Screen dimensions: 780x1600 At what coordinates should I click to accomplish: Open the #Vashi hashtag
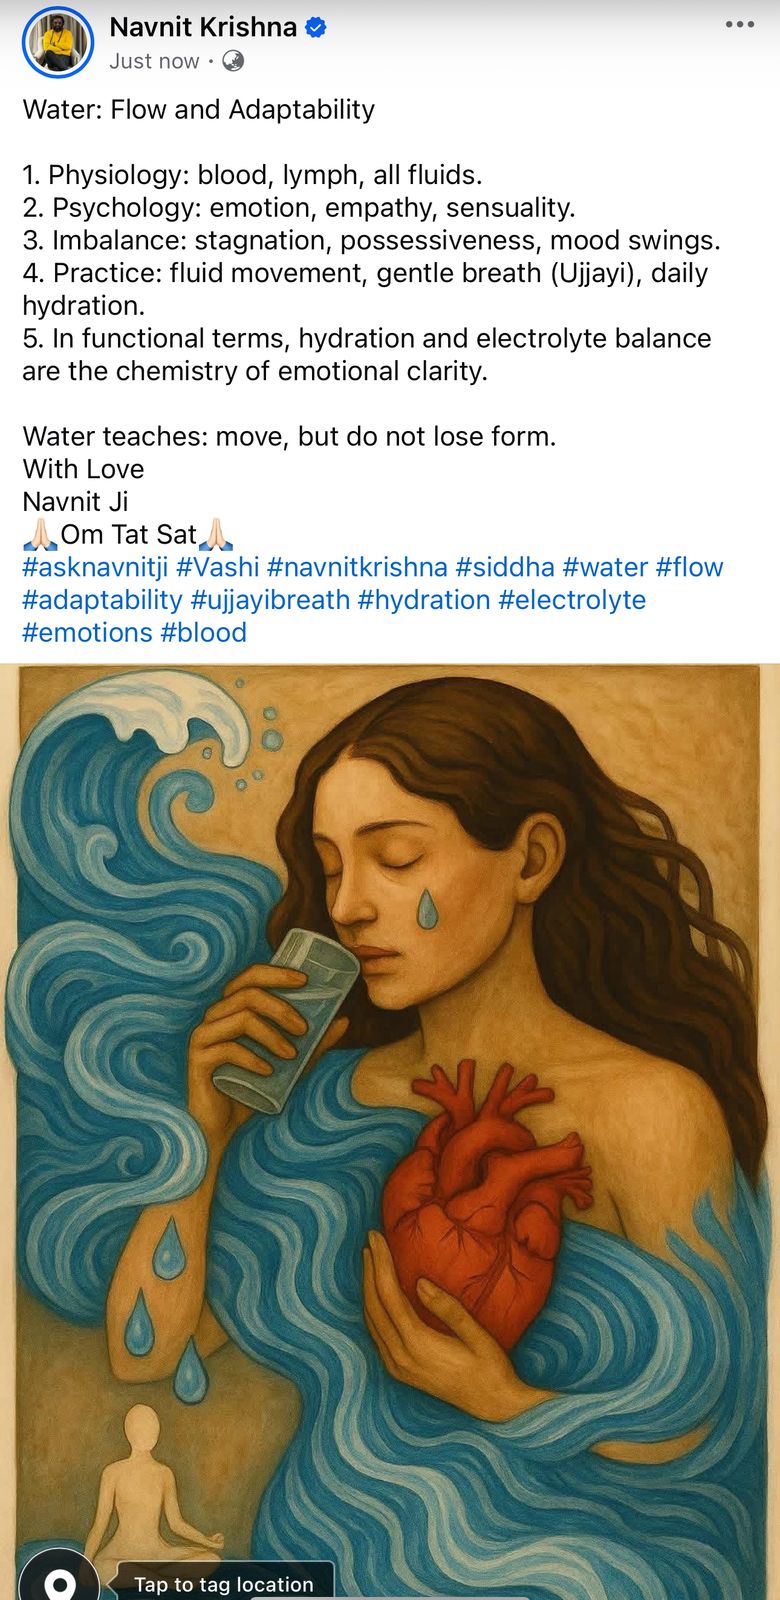[218, 568]
